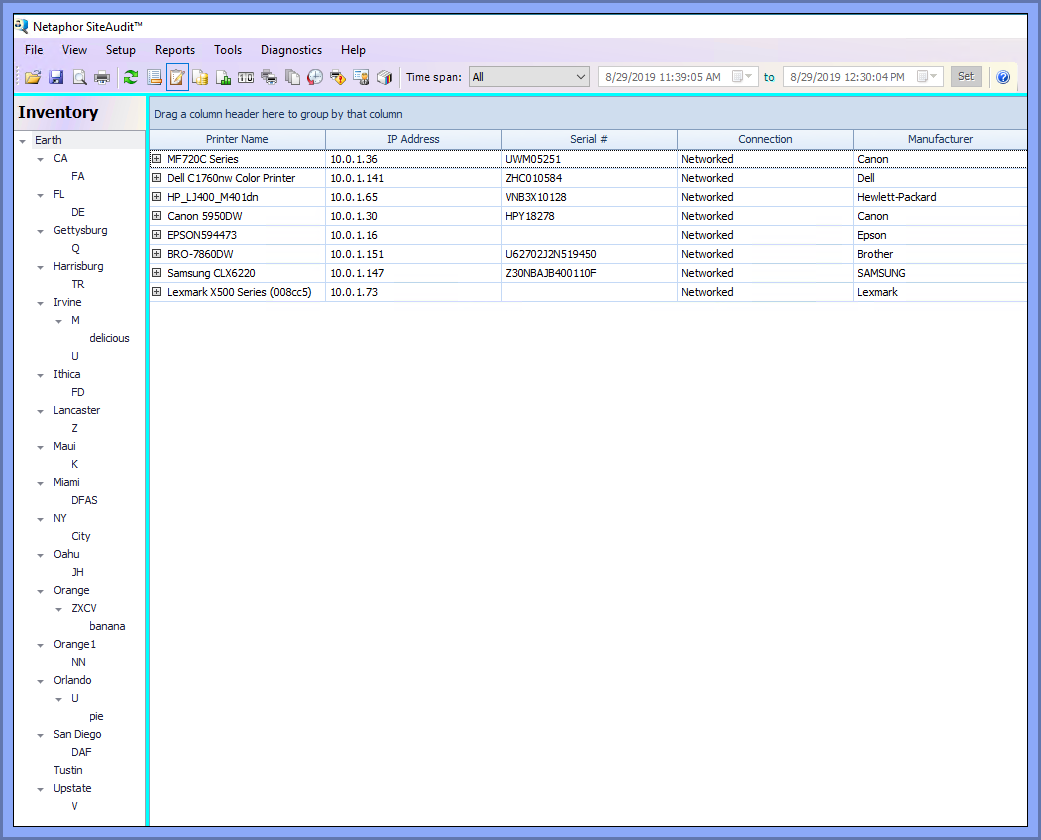1041x840 pixels.
Task: Expand the MF720C Series row
Action: coord(157,159)
